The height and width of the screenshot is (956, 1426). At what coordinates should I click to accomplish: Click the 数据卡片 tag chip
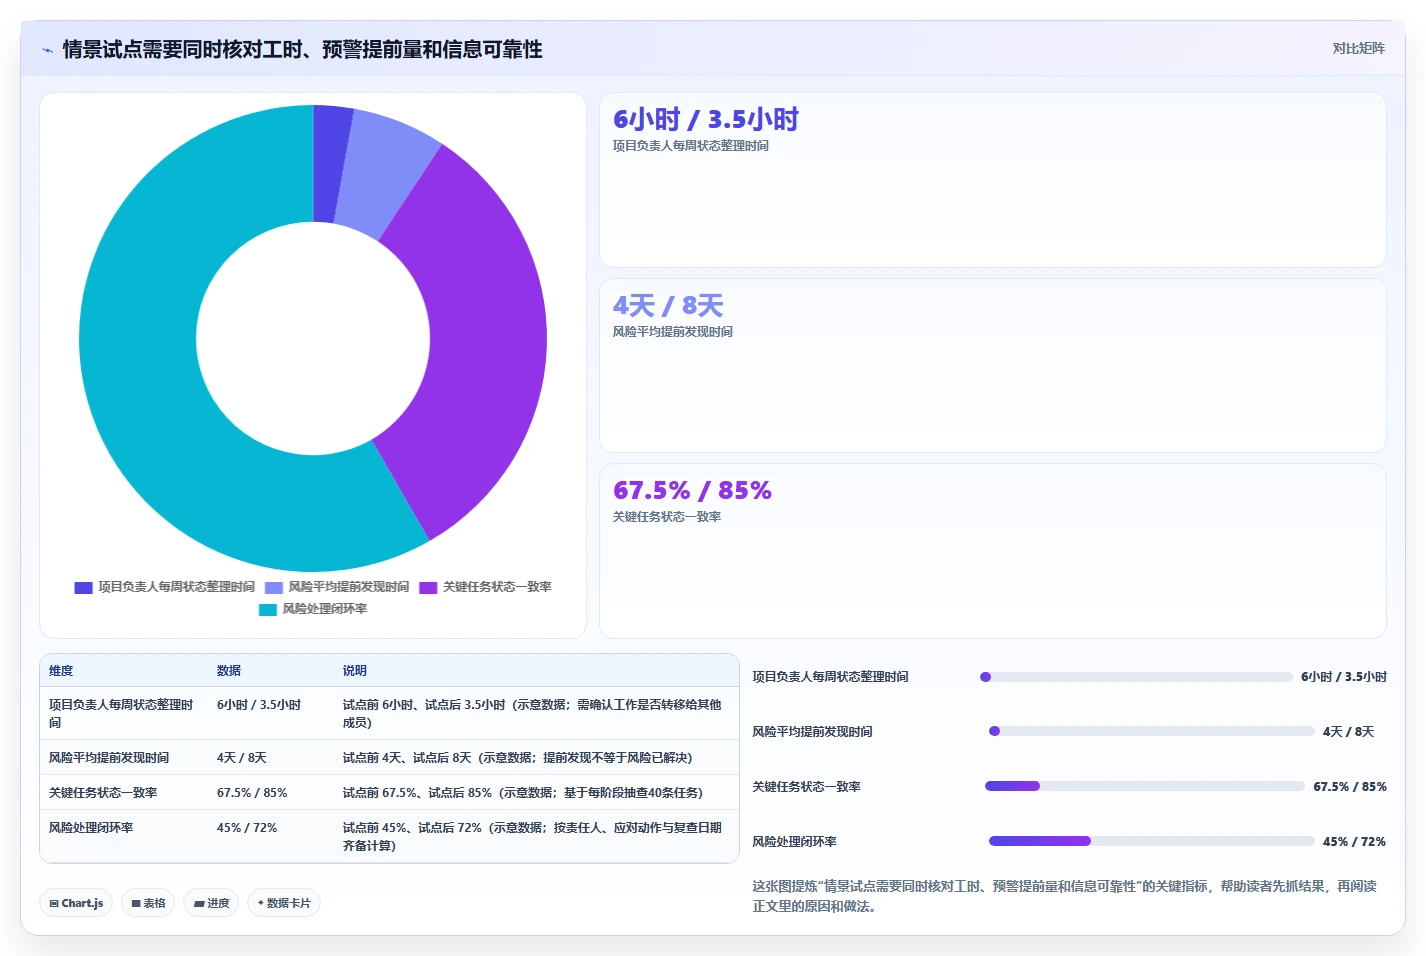[284, 903]
